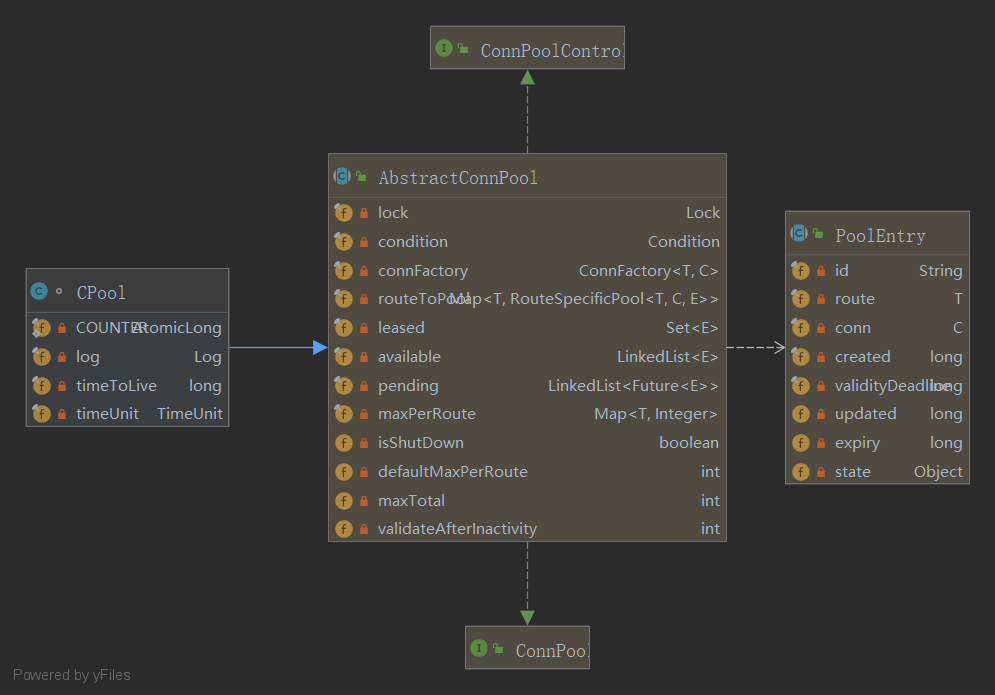Click the lock icon beside maxTotal field
995x695 pixels.
click(x=364, y=501)
